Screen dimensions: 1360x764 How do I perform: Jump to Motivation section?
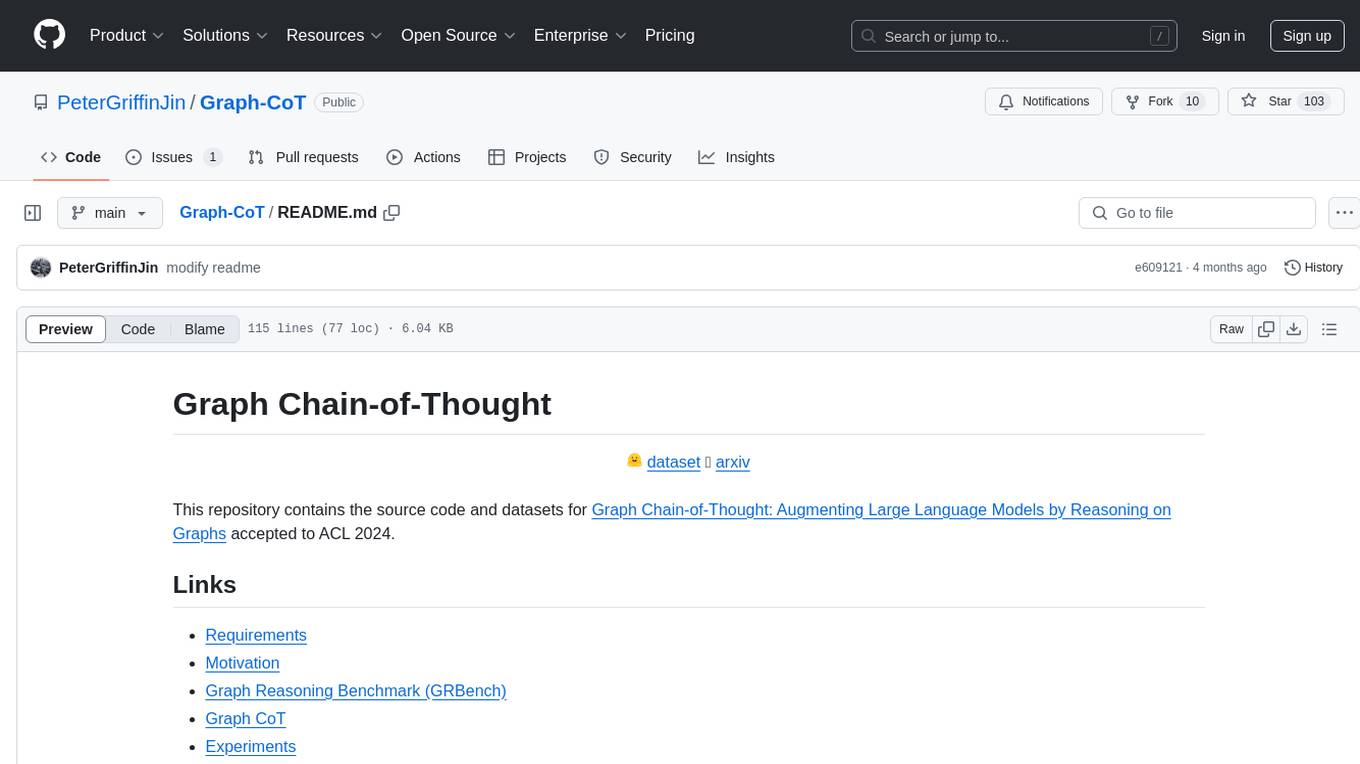tap(242, 663)
